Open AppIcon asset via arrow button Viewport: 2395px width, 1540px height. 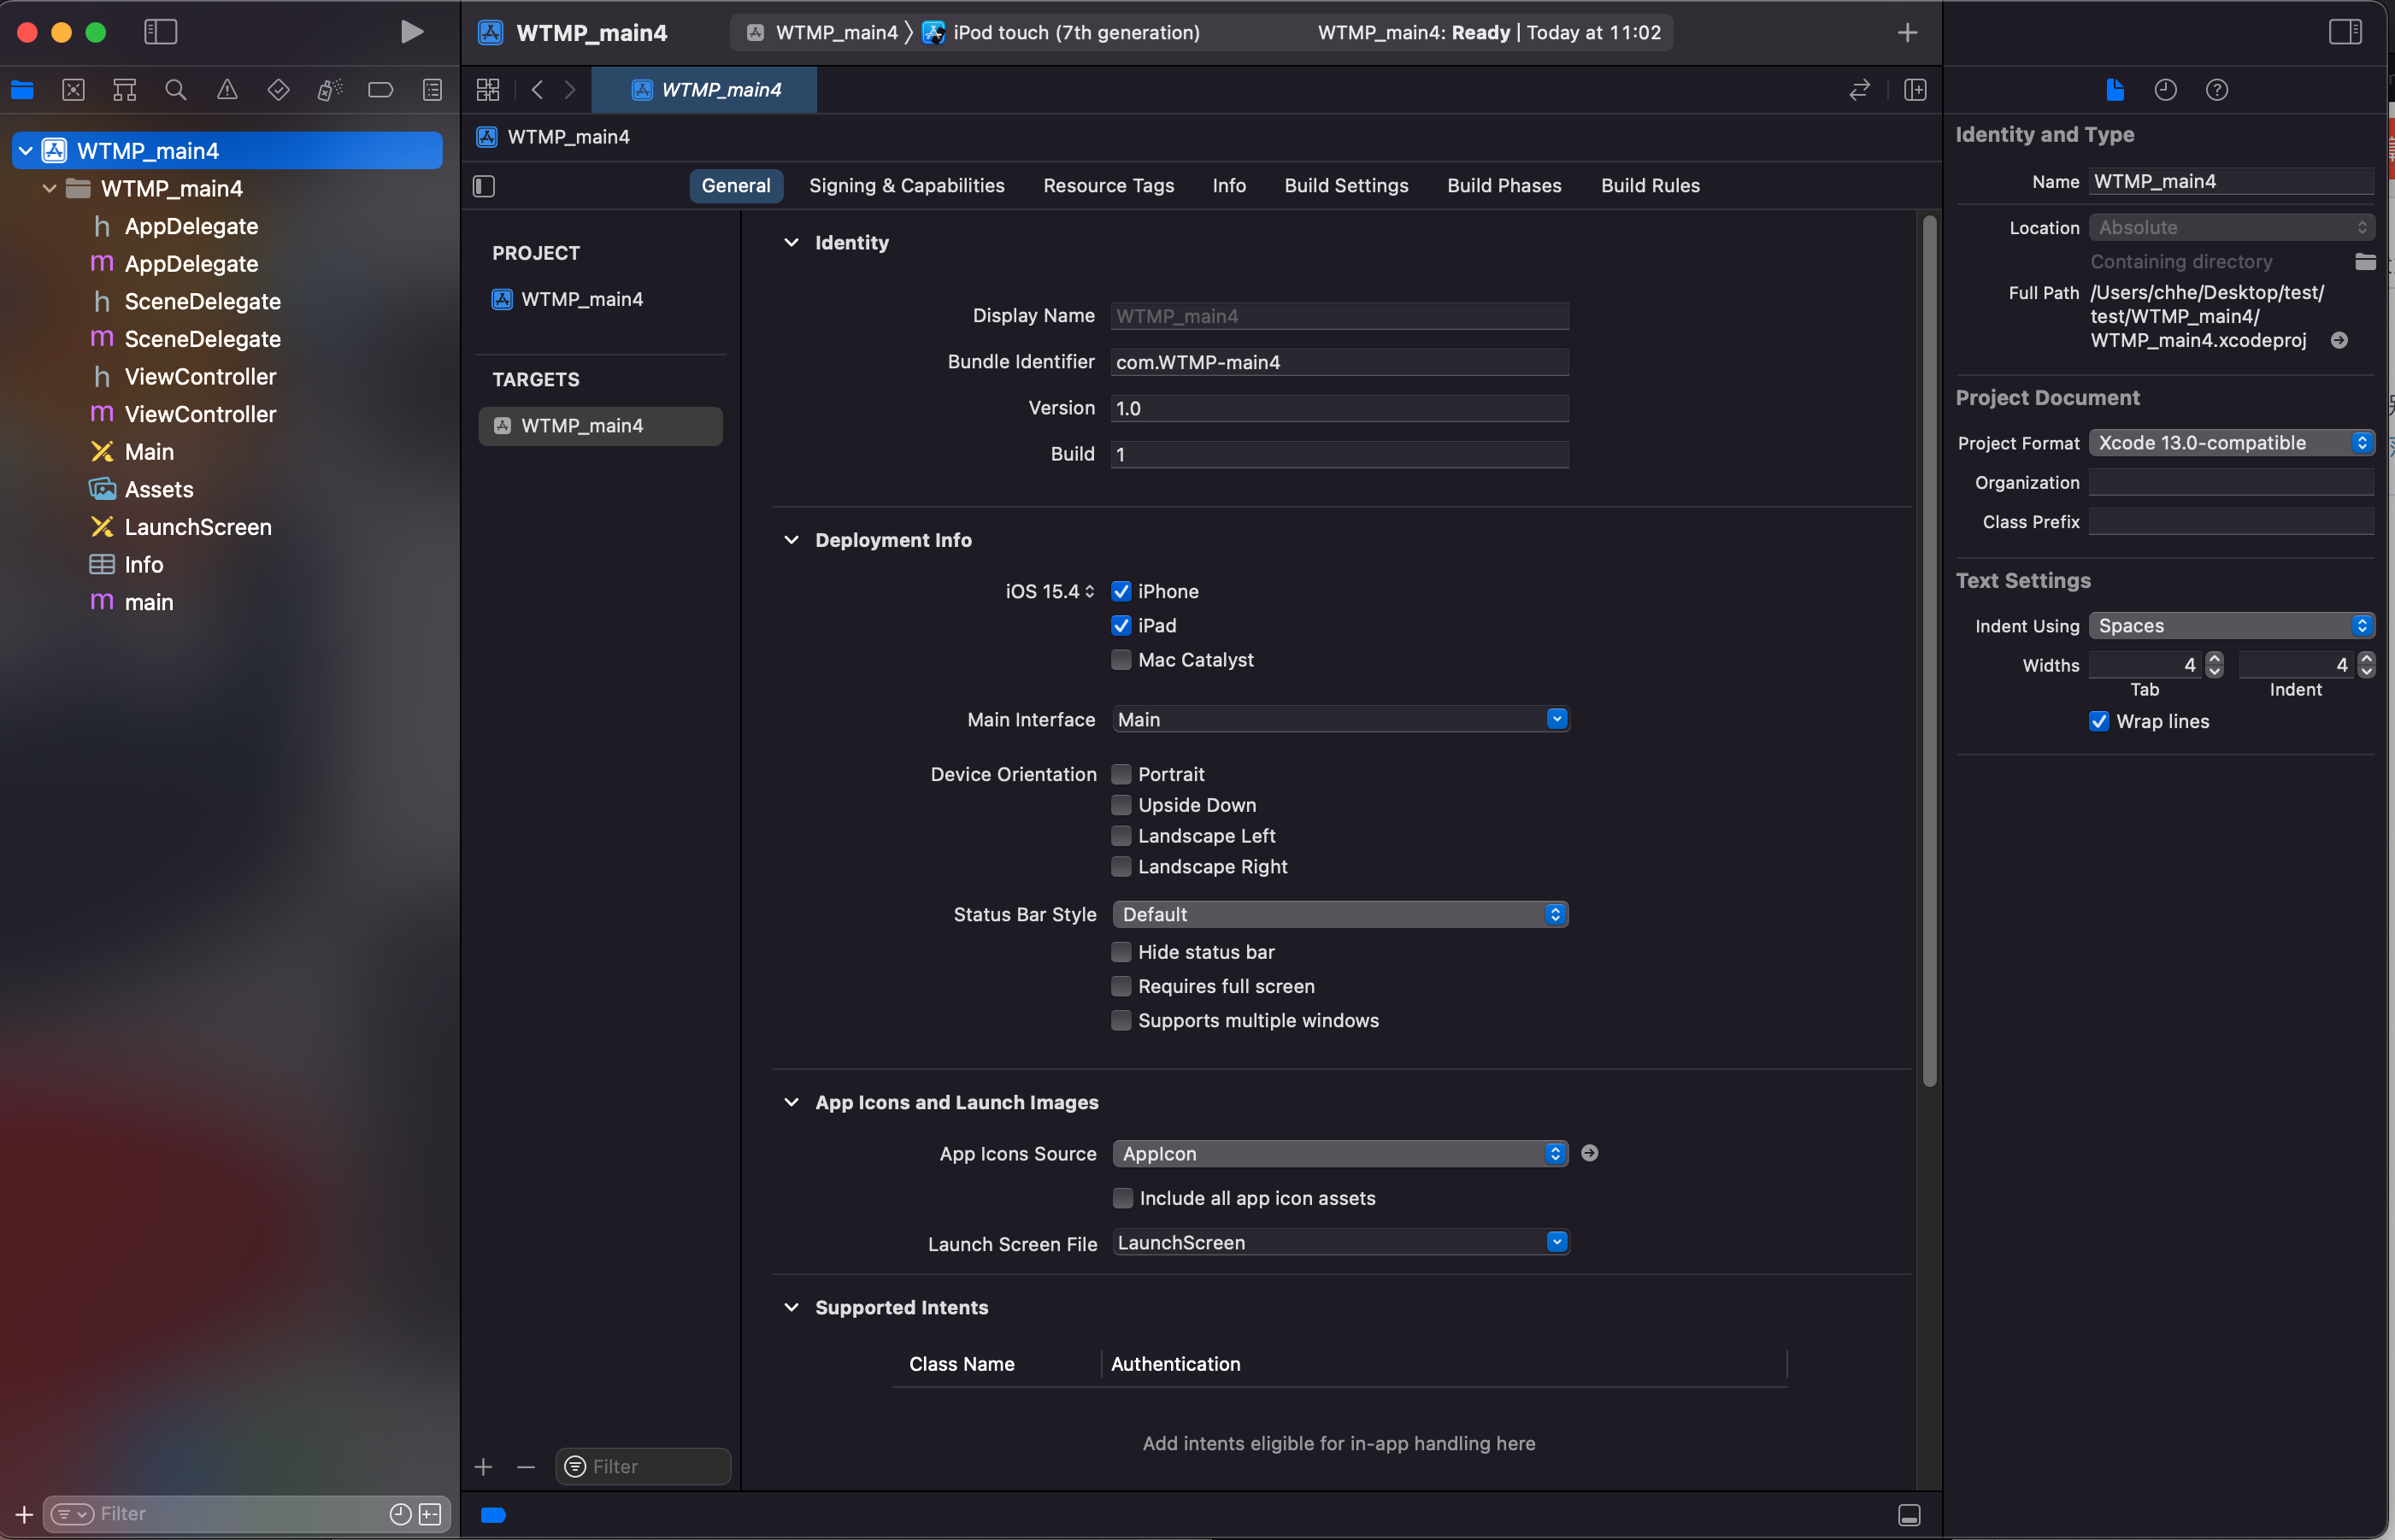[x=1589, y=1153]
